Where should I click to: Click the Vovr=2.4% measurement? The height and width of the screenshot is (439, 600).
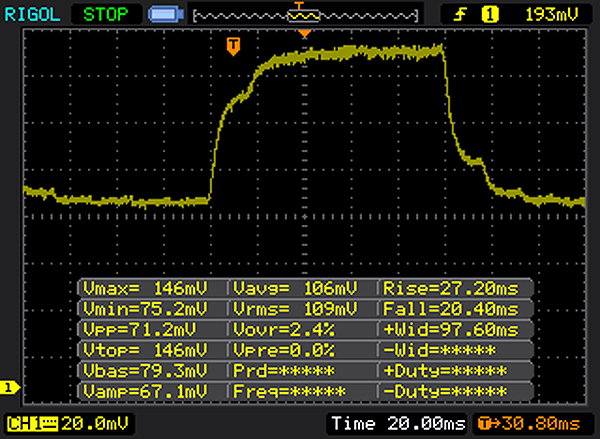(284, 329)
